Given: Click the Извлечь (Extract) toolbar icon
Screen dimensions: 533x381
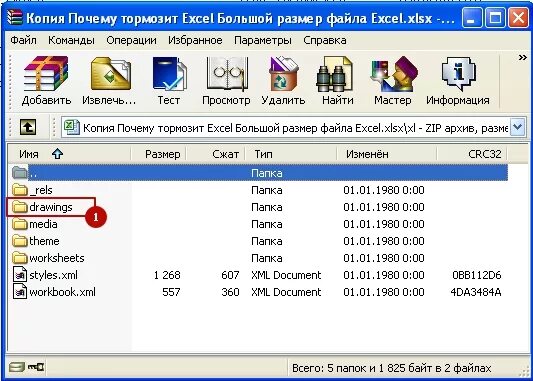Looking at the screenshot, I should pos(109,81).
